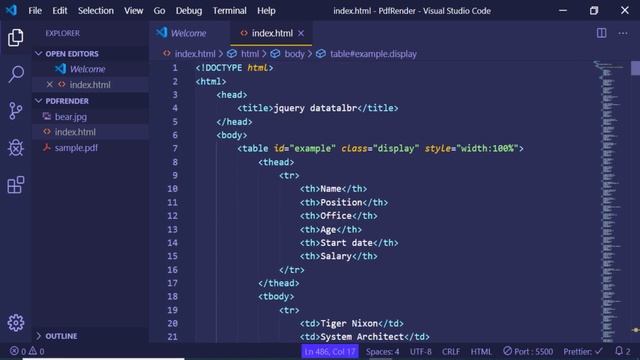Click the <th>Name</th> line

pos(333,189)
